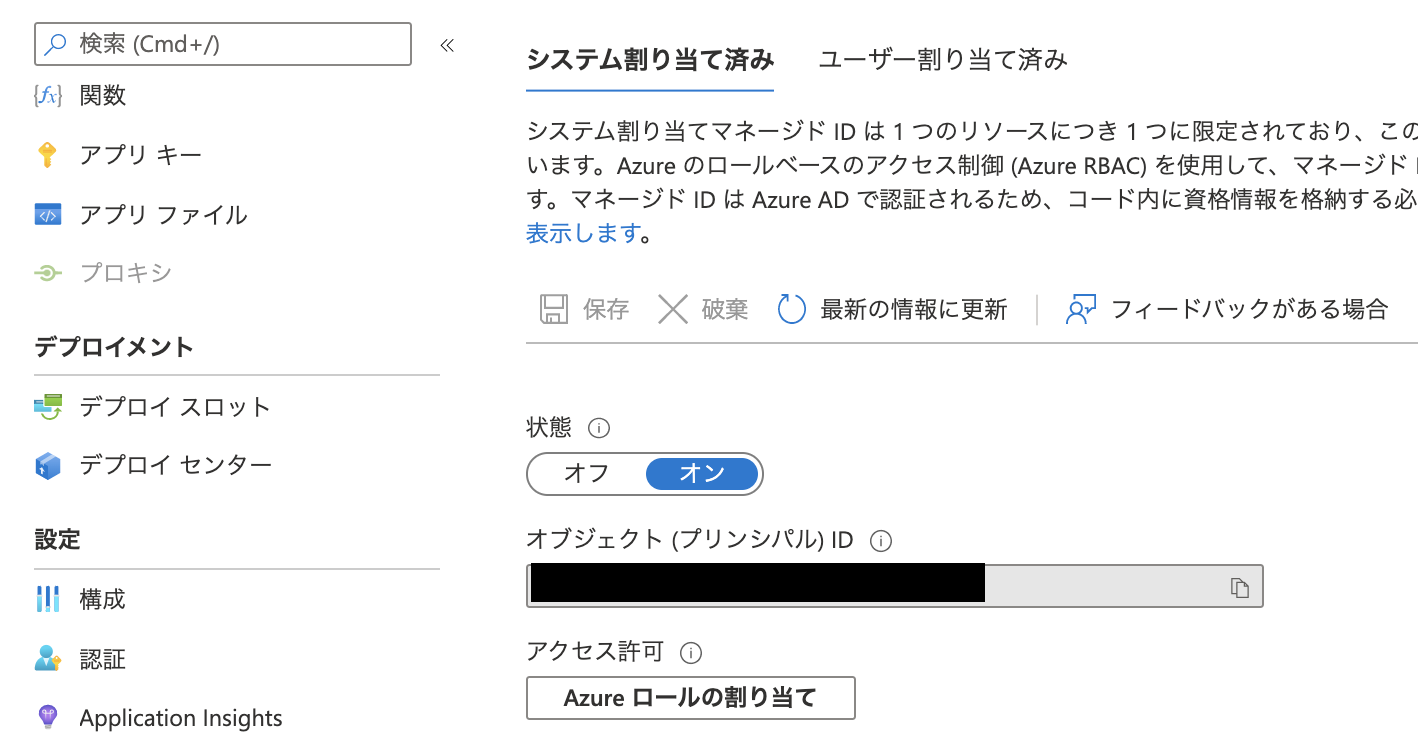The image size is (1418, 740).
Task: Keep オン selected in the status toggle
Action: (x=701, y=473)
